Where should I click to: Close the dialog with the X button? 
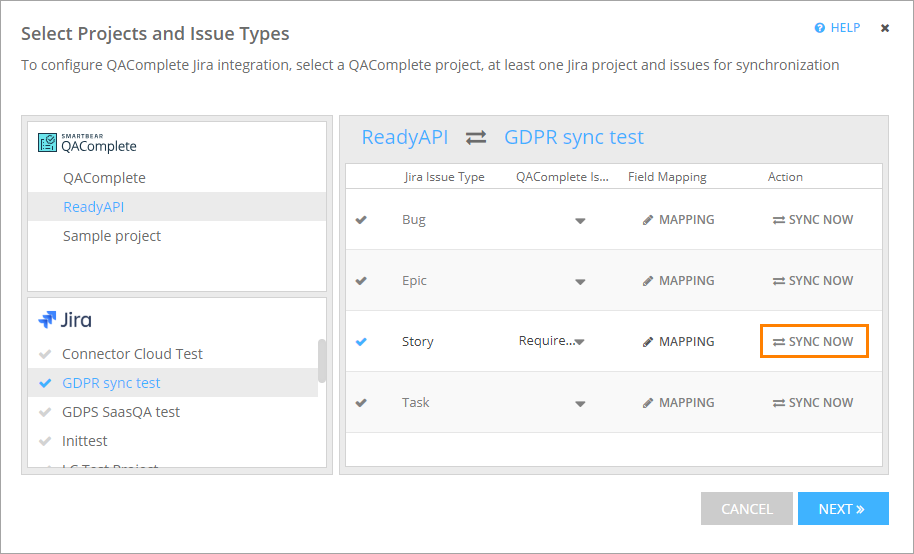[x=885, y=28]
